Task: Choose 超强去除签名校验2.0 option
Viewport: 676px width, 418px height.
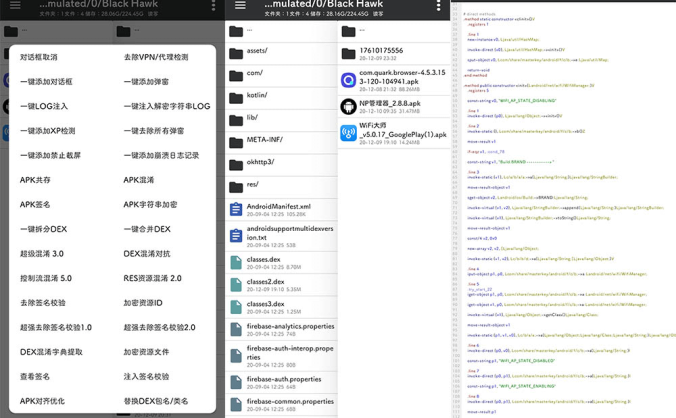Action: point(160,327)
